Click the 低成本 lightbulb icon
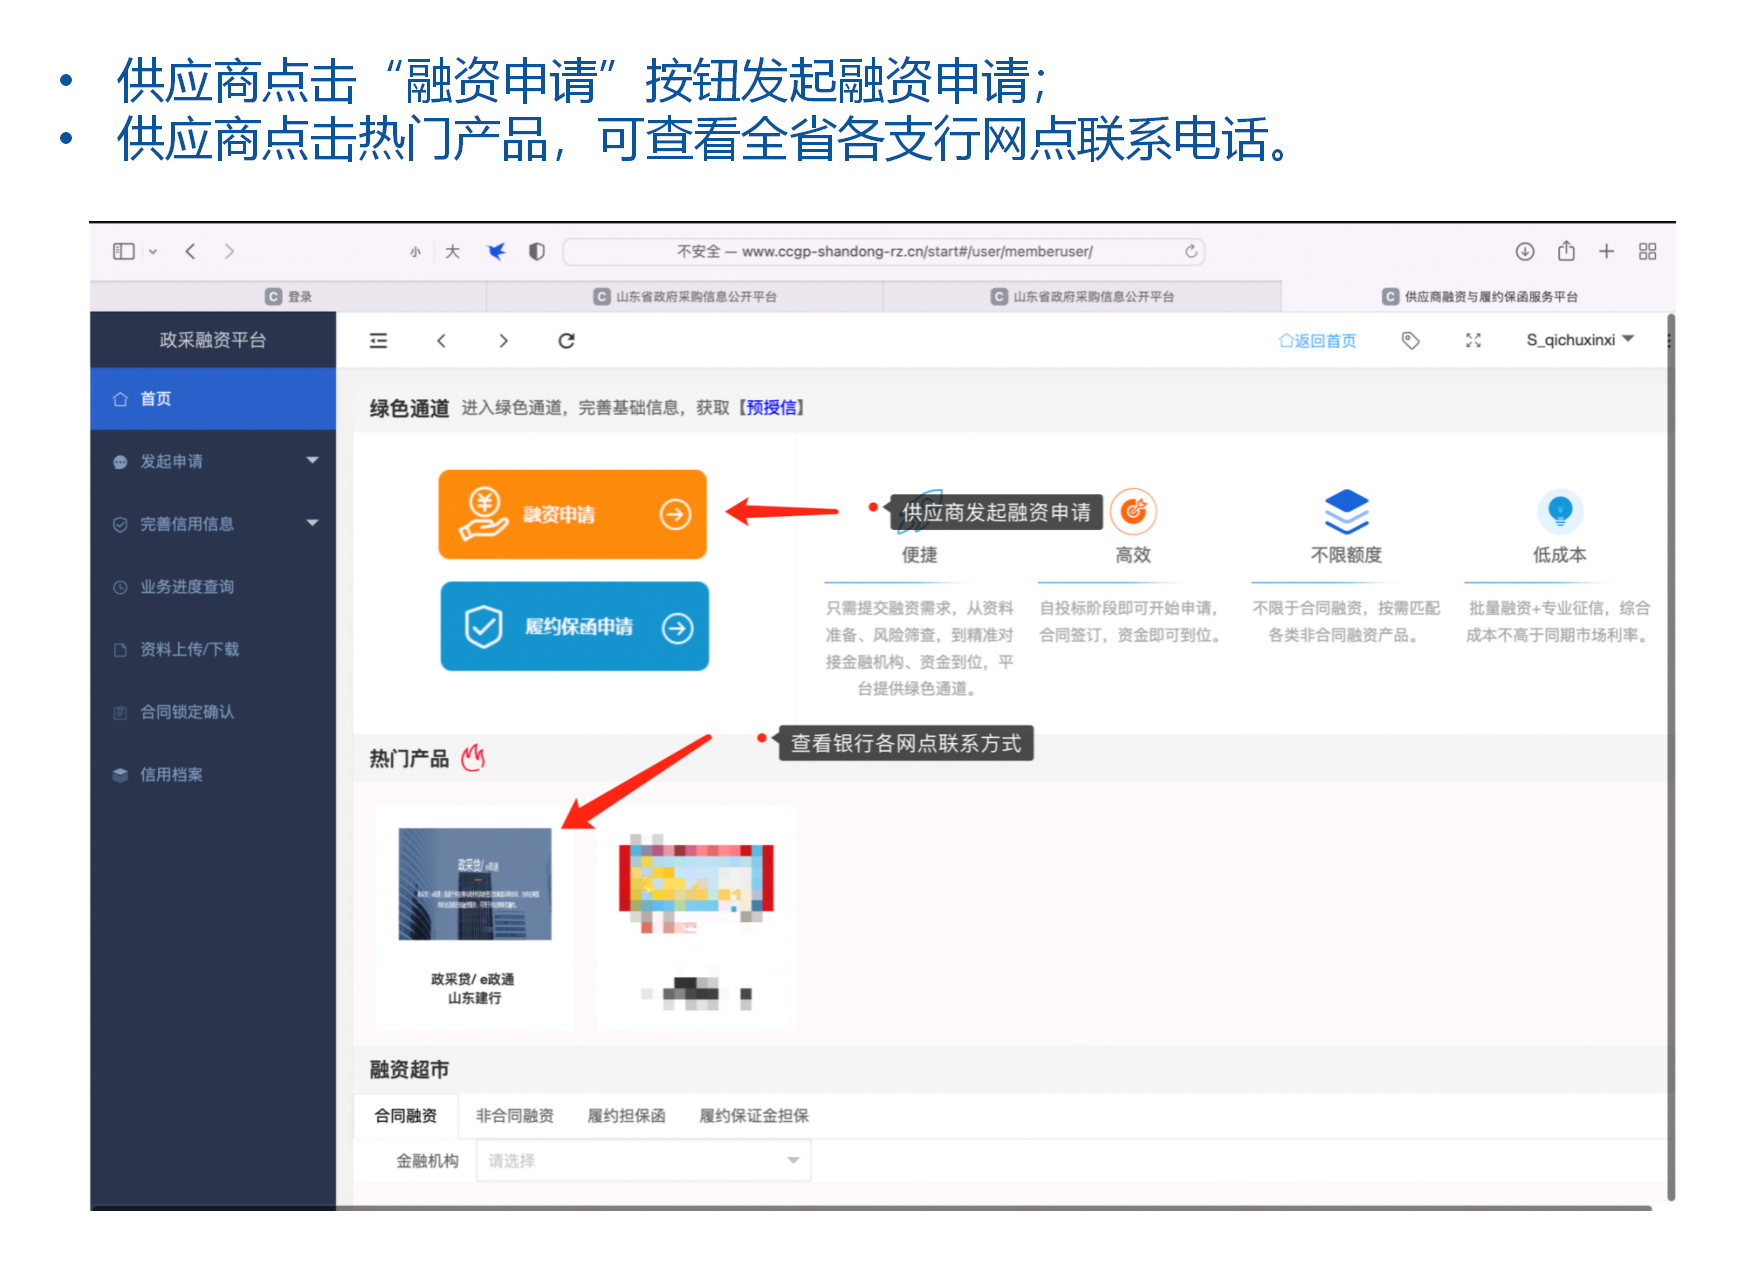The height and width of the screenshot is (1272, 1762). point(1560,511)
